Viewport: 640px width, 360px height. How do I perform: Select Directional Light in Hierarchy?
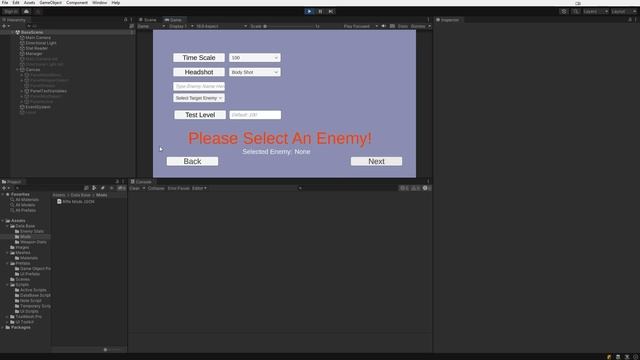pos(41,43)
